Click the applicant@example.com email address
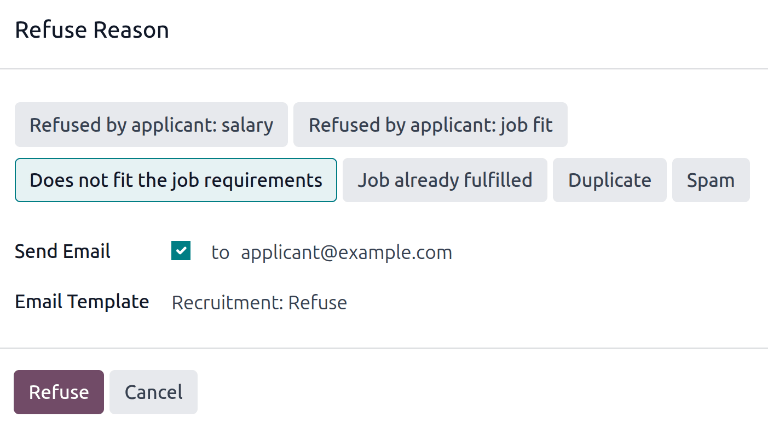This screenshot has width=768, height=429. coord(346,252)
